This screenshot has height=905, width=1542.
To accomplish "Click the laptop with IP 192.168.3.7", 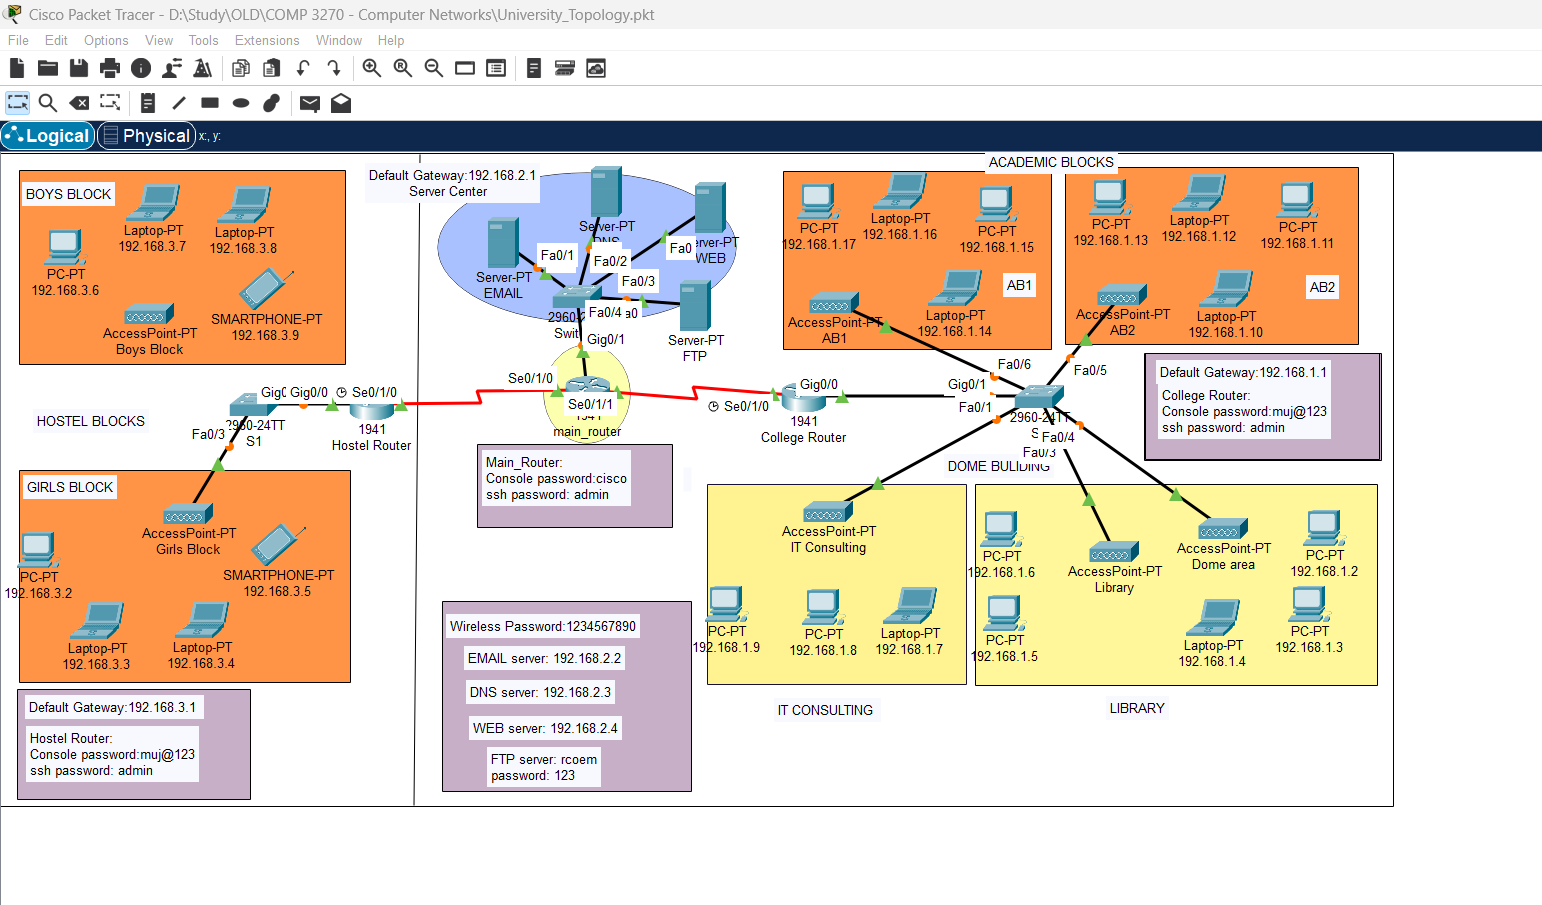I will point(153,203).
